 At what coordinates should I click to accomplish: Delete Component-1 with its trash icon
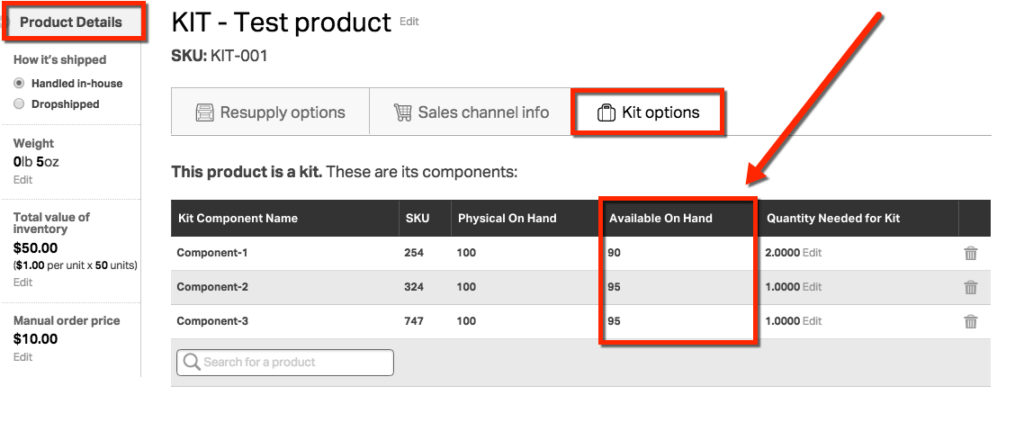coord(970,253)
